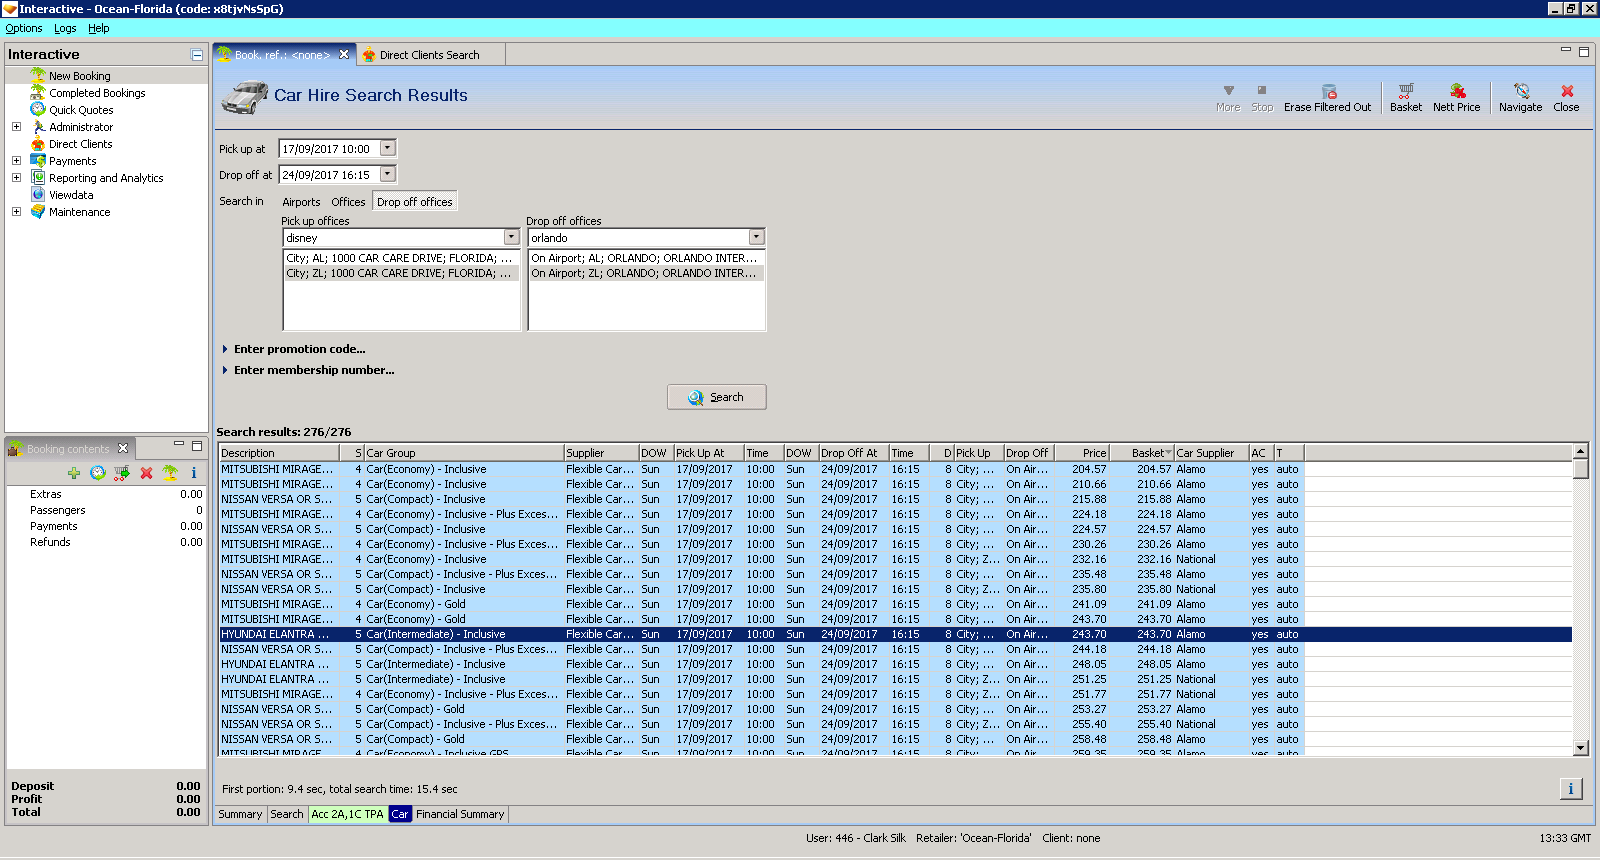Select the Drop off offices search option
This screenshot has height=860, width=1600.
click(x=414, y=202)
